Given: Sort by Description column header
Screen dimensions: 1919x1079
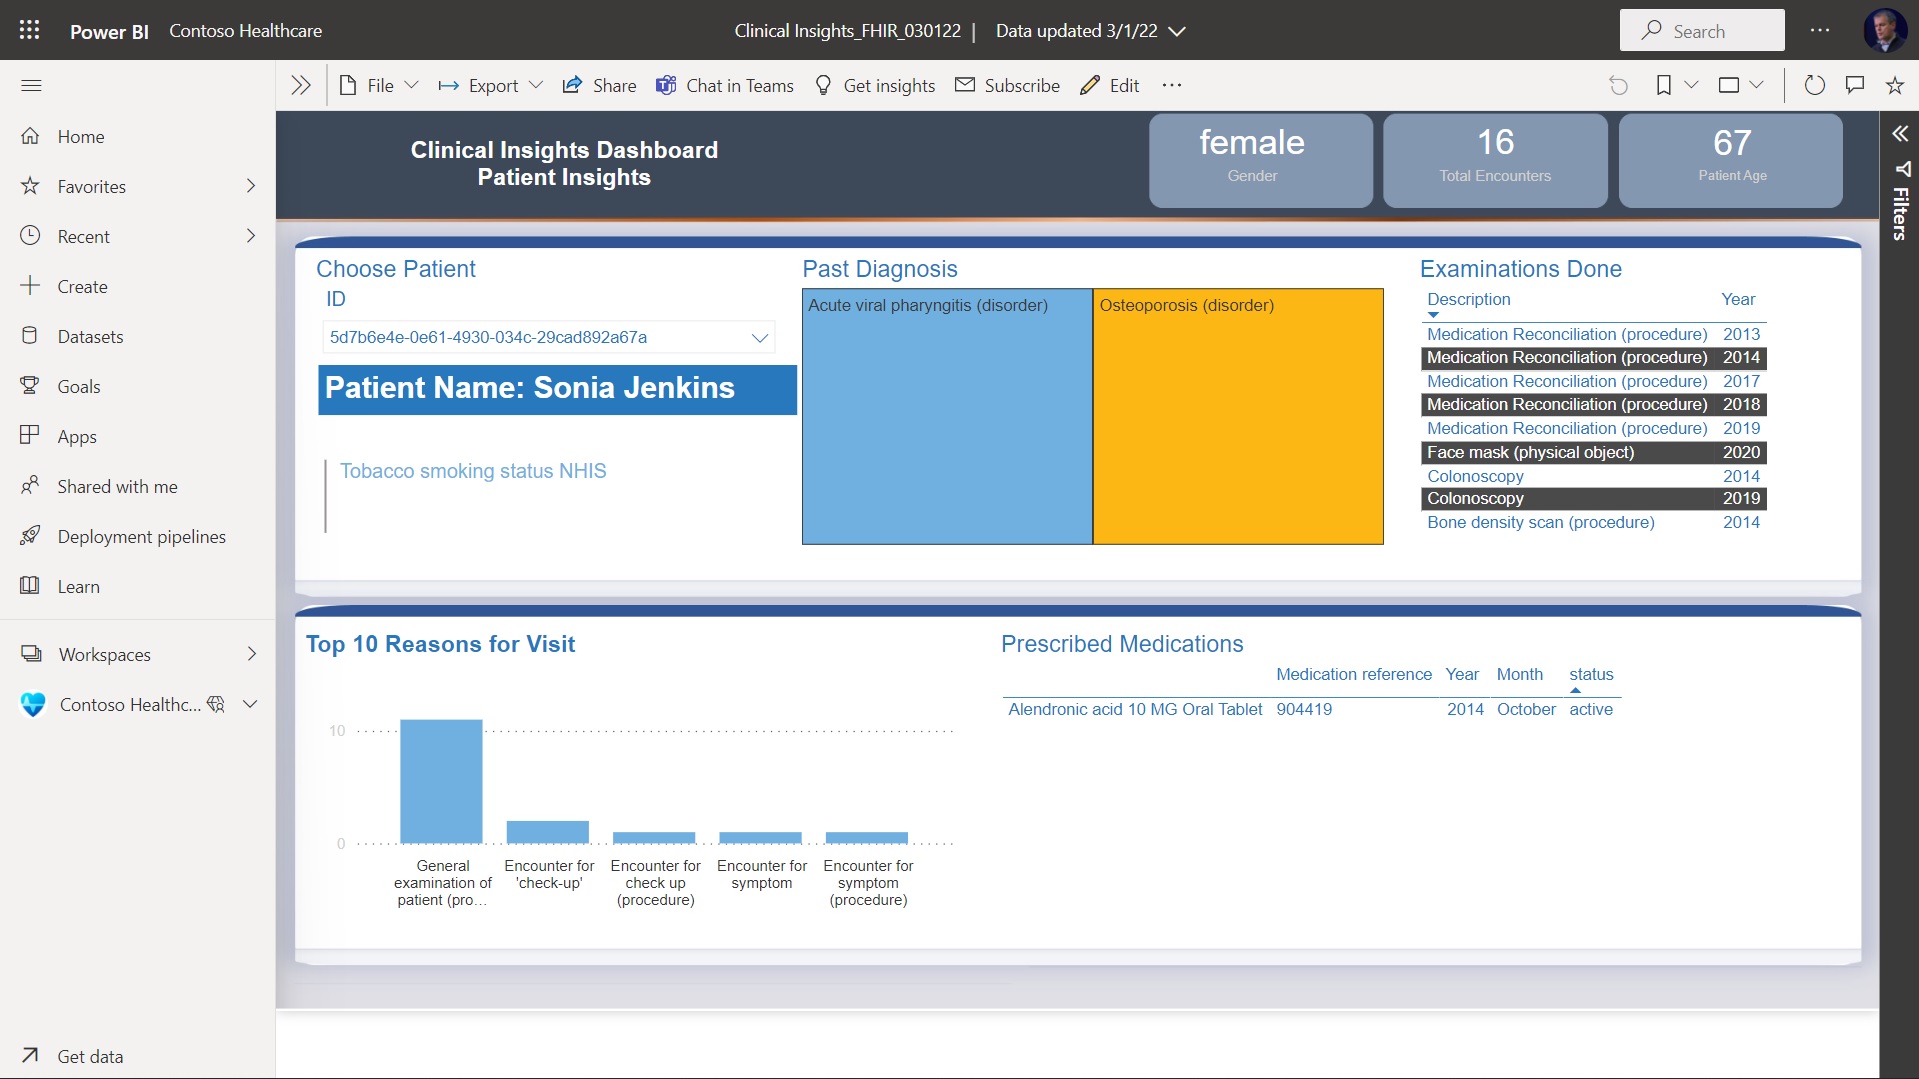Looking at the screenshot, I should (1468, 299).
